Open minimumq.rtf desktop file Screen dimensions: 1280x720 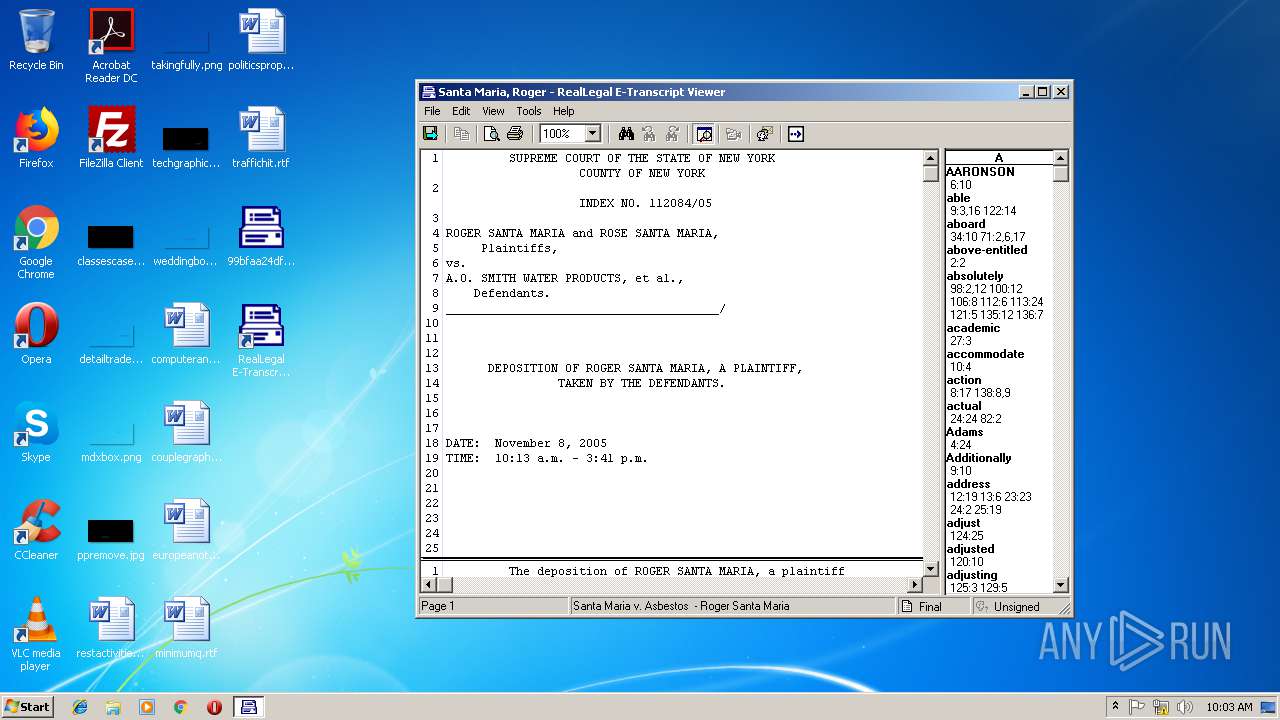point(186,628)
